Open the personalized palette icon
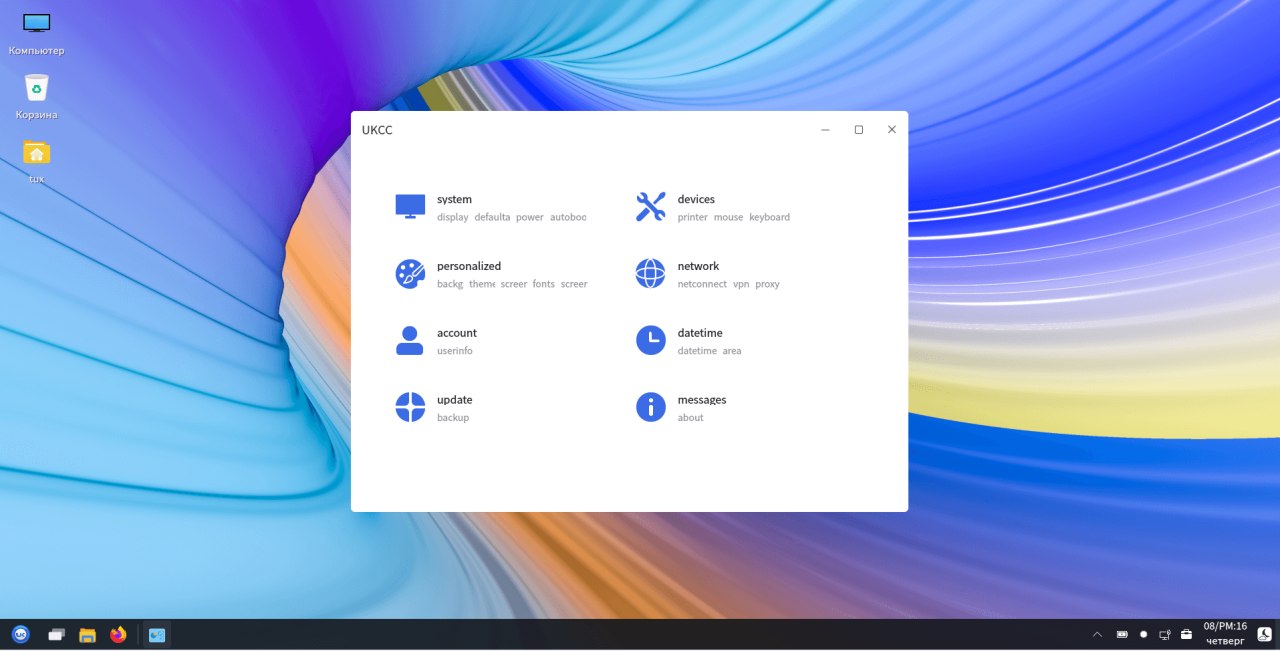Screen dimensions: 1280x651 click(x=410, y=274)
